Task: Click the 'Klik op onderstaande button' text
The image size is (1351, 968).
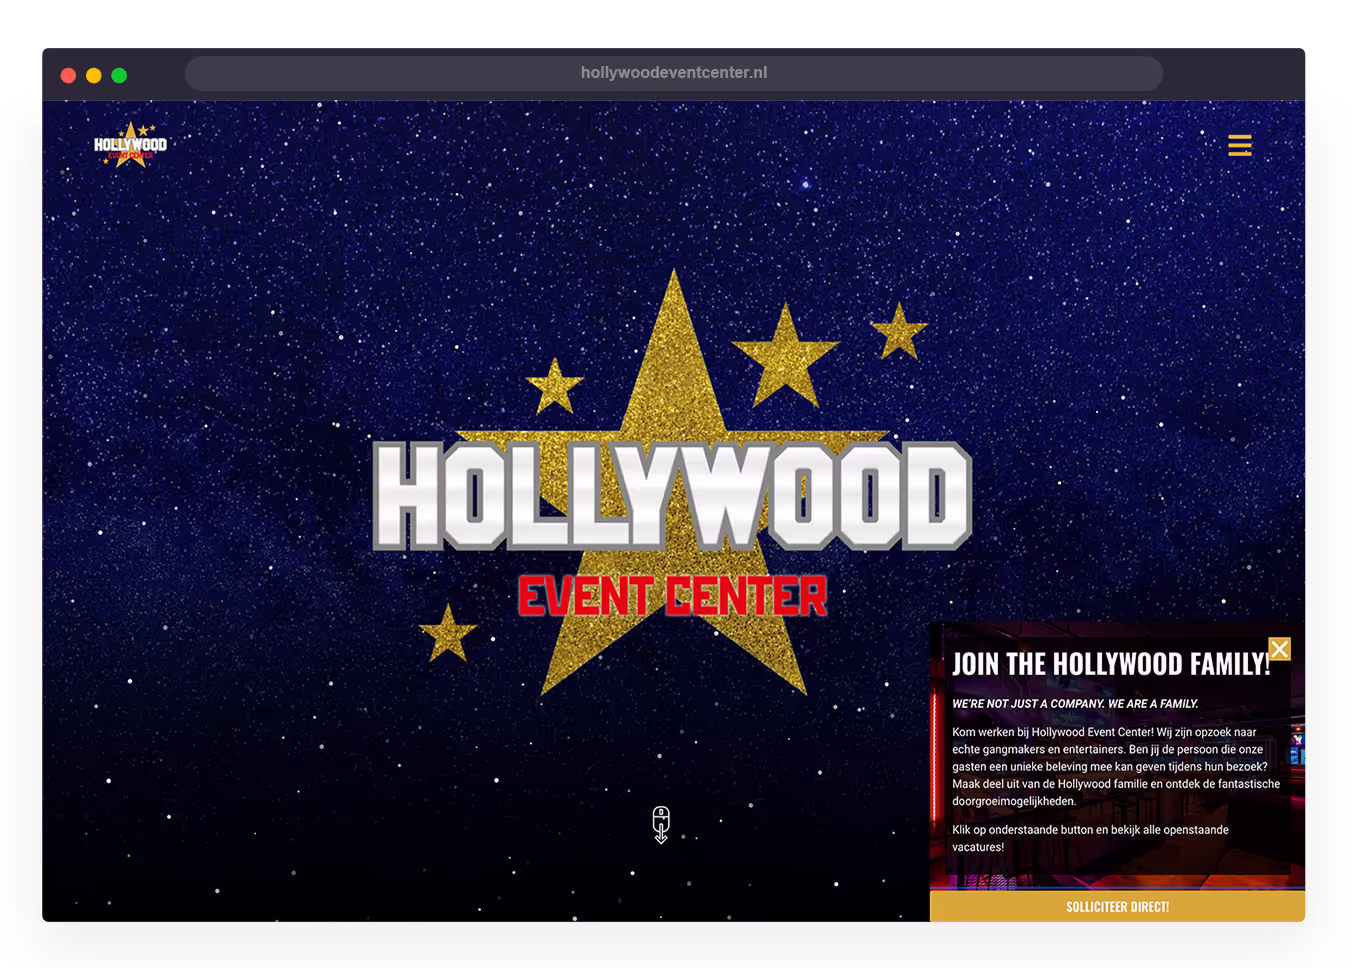Action: [1090, 838]
